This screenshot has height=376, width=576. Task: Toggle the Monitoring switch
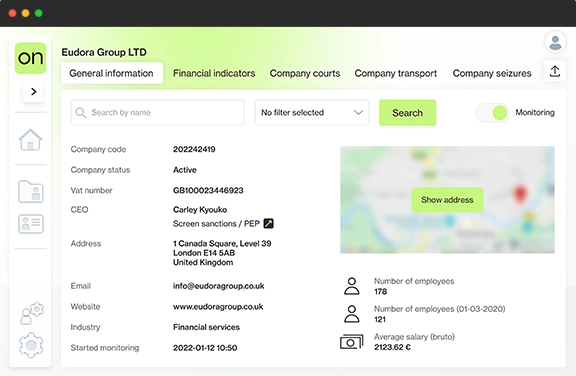click(x=492, y=113)
